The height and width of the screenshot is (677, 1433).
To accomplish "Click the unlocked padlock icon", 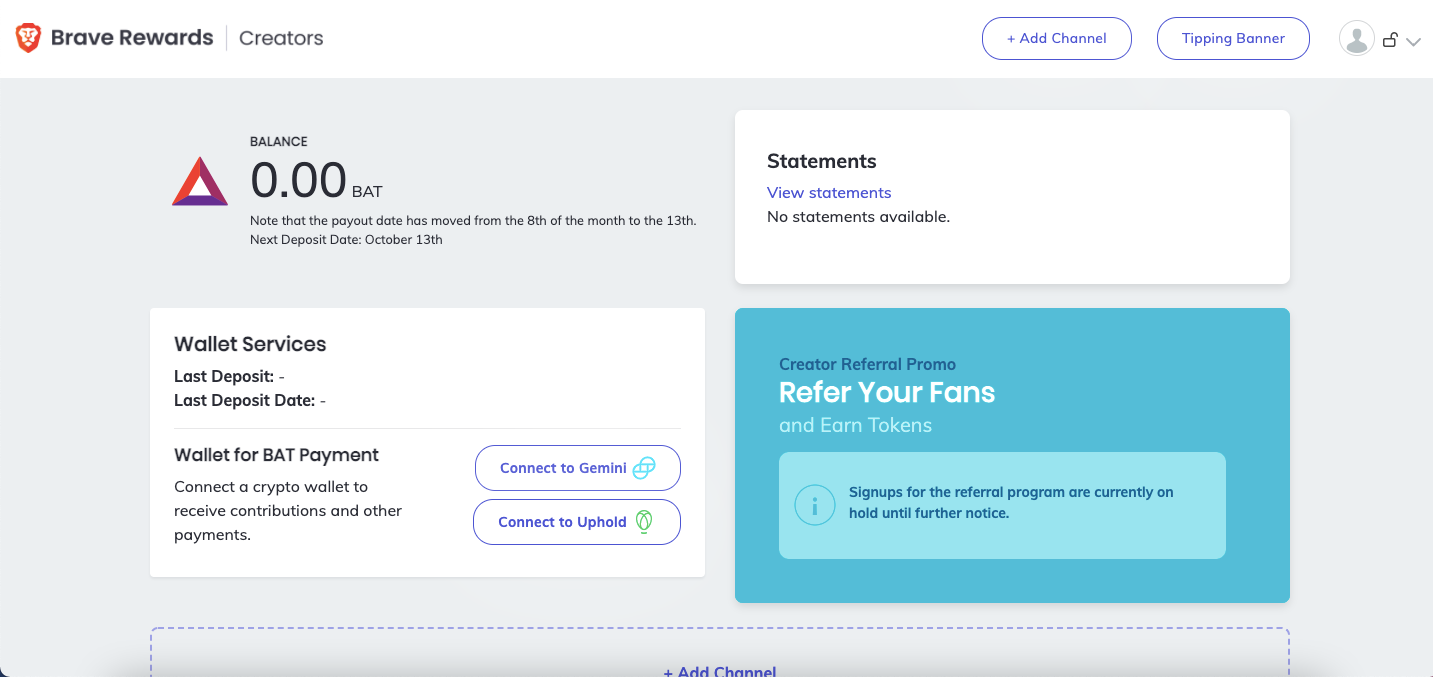I will coord(1390,40).
